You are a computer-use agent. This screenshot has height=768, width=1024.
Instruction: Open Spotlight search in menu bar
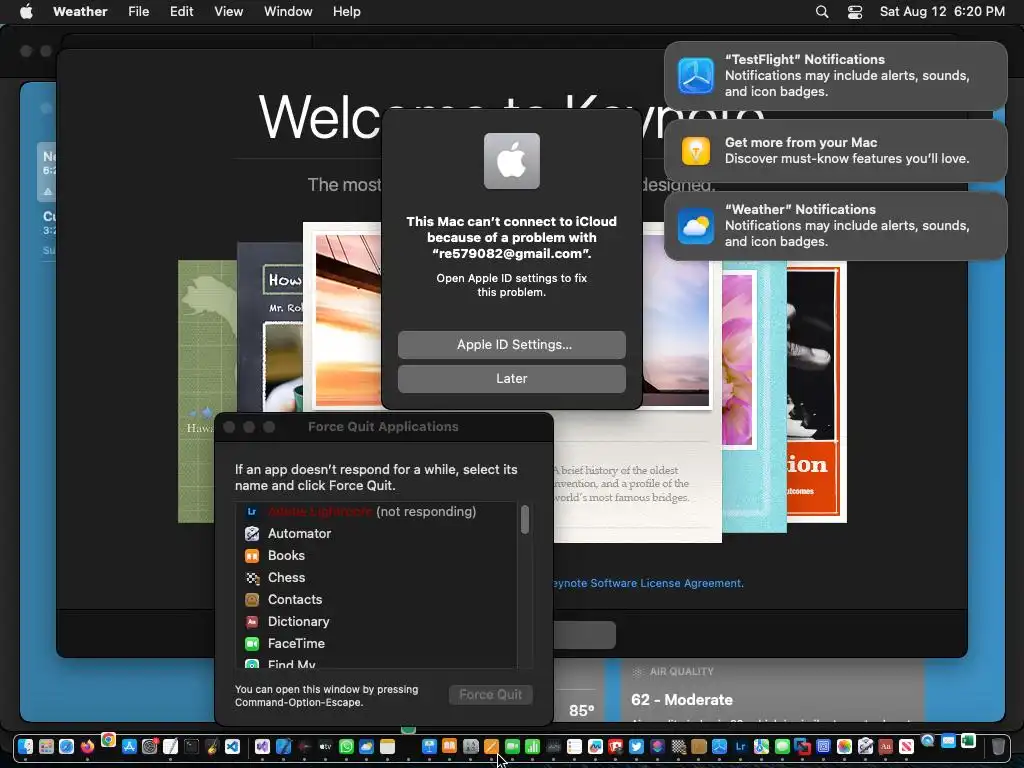pos(822,12)
